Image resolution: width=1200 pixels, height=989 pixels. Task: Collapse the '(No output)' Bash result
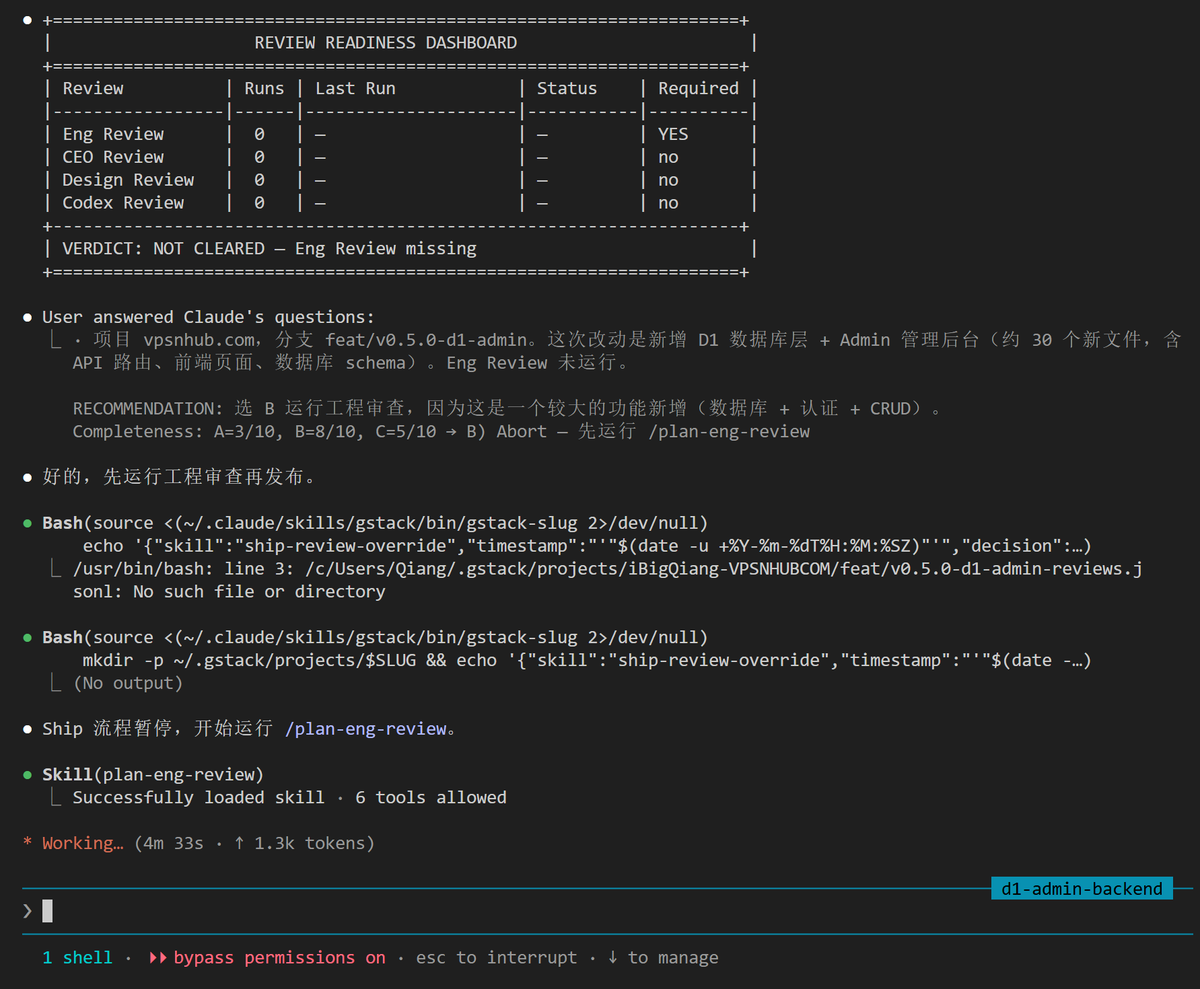(x=57, y=682)
